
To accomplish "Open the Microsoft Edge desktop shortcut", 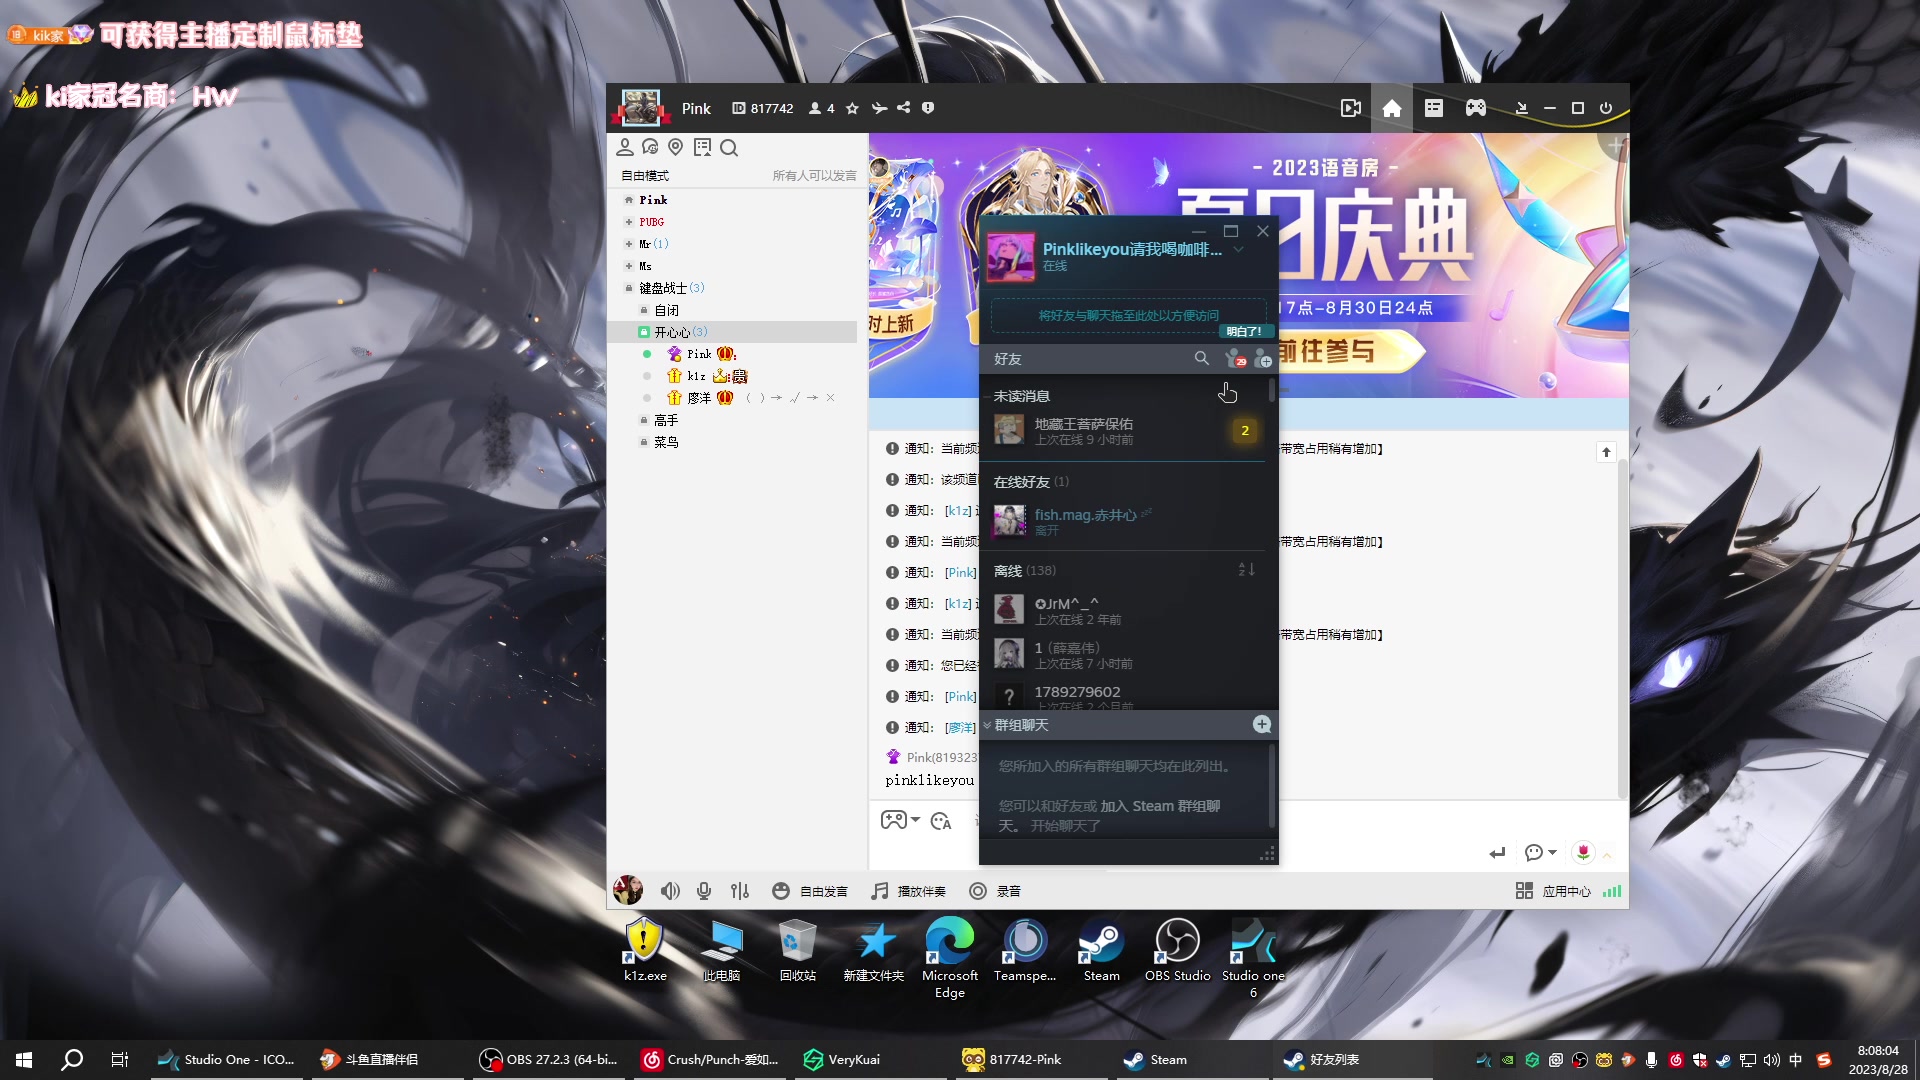I will tap(950, 958).
